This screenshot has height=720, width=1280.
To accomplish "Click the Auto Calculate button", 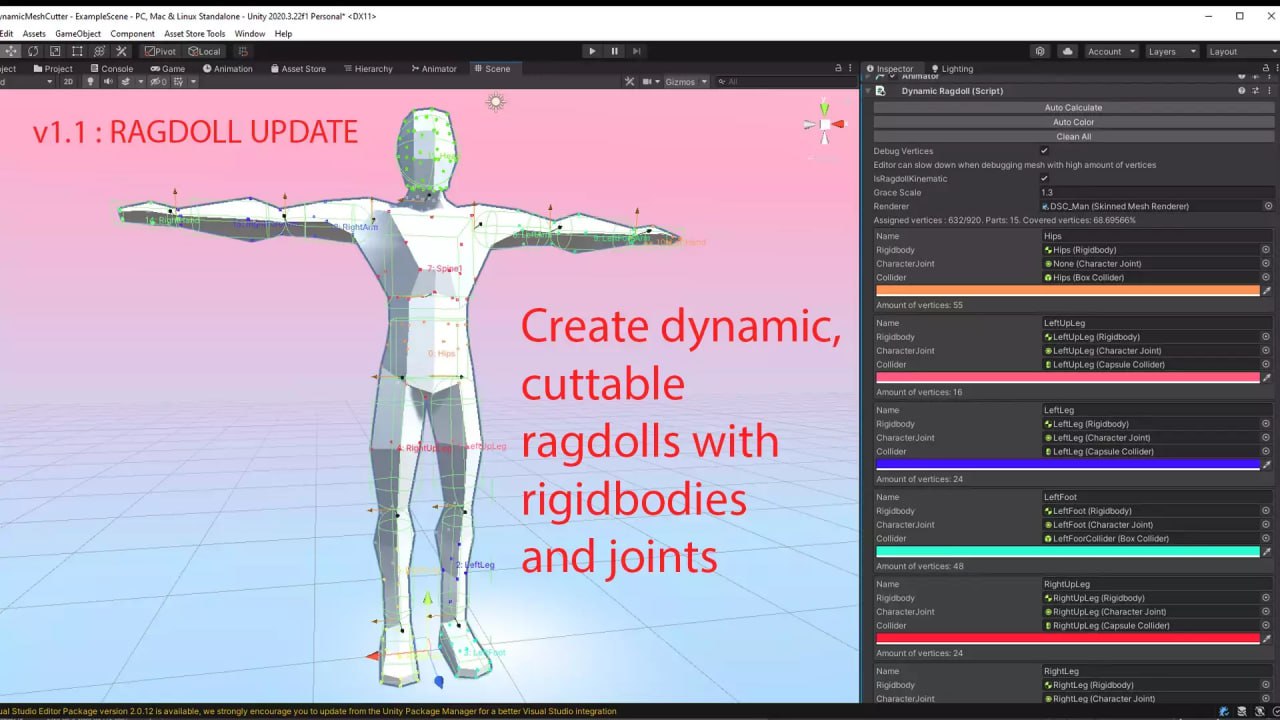I will click(x=1074, y=107).
